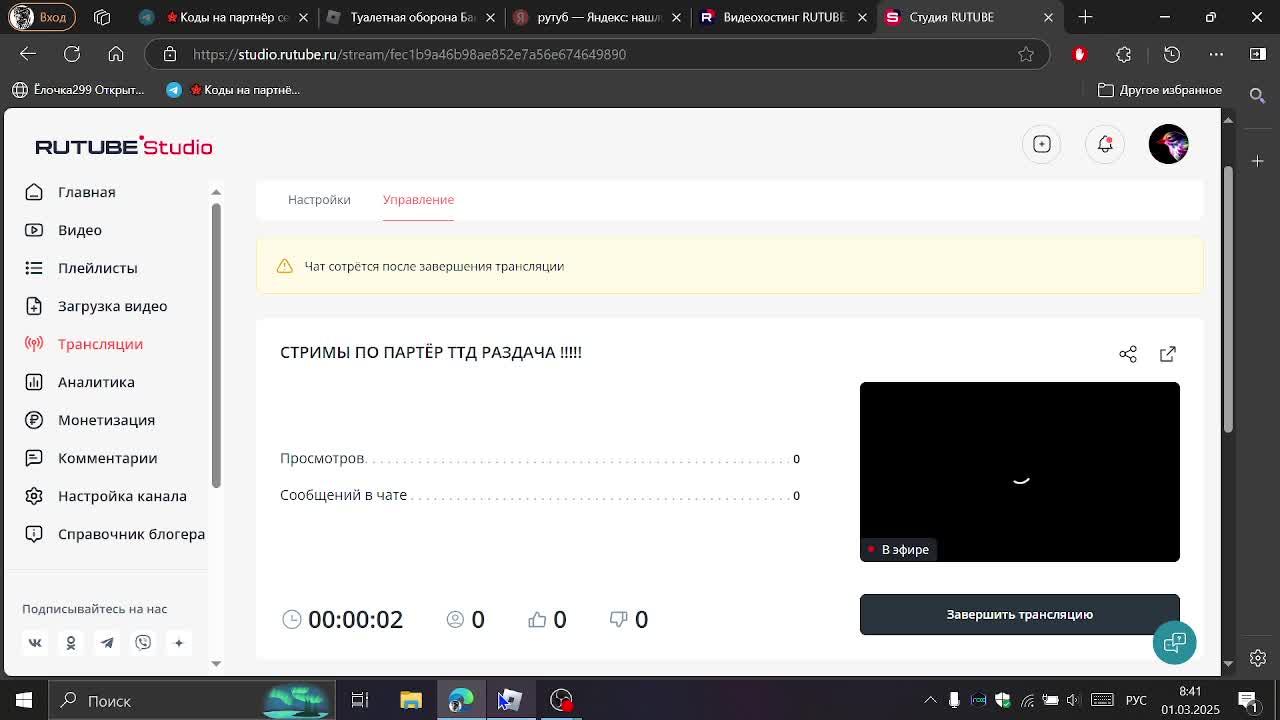Click the page vertical scrollbar thumb

[1228, 300]
